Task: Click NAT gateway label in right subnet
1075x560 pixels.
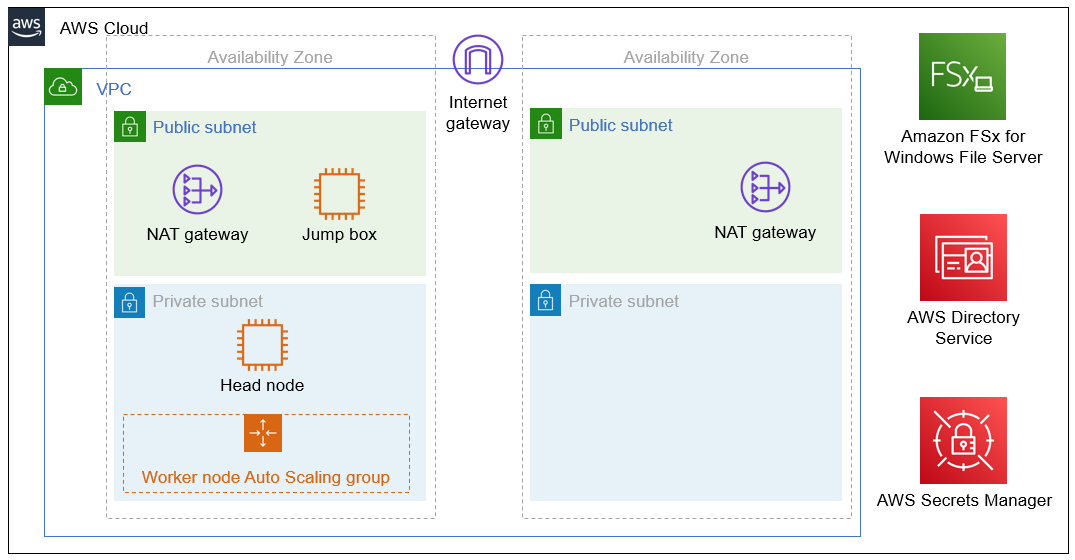Action: pyautogui.click(x=765, y=232)
